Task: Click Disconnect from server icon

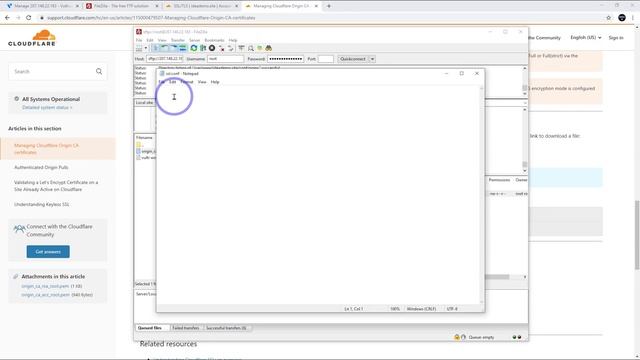Action: coord(221,48)
